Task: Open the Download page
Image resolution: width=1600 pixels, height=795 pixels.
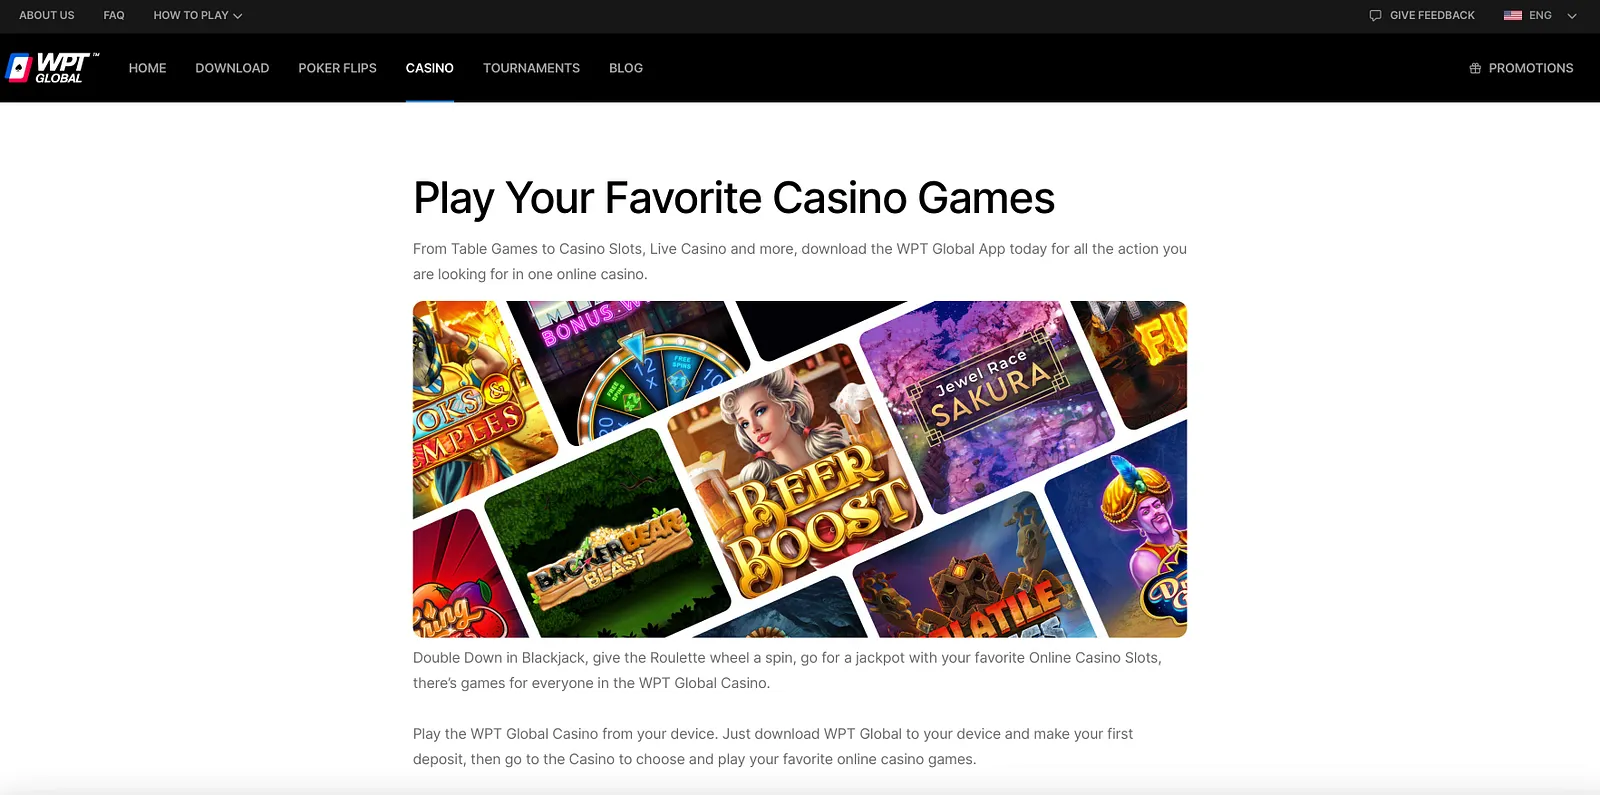Action: (x=232, y=68)
